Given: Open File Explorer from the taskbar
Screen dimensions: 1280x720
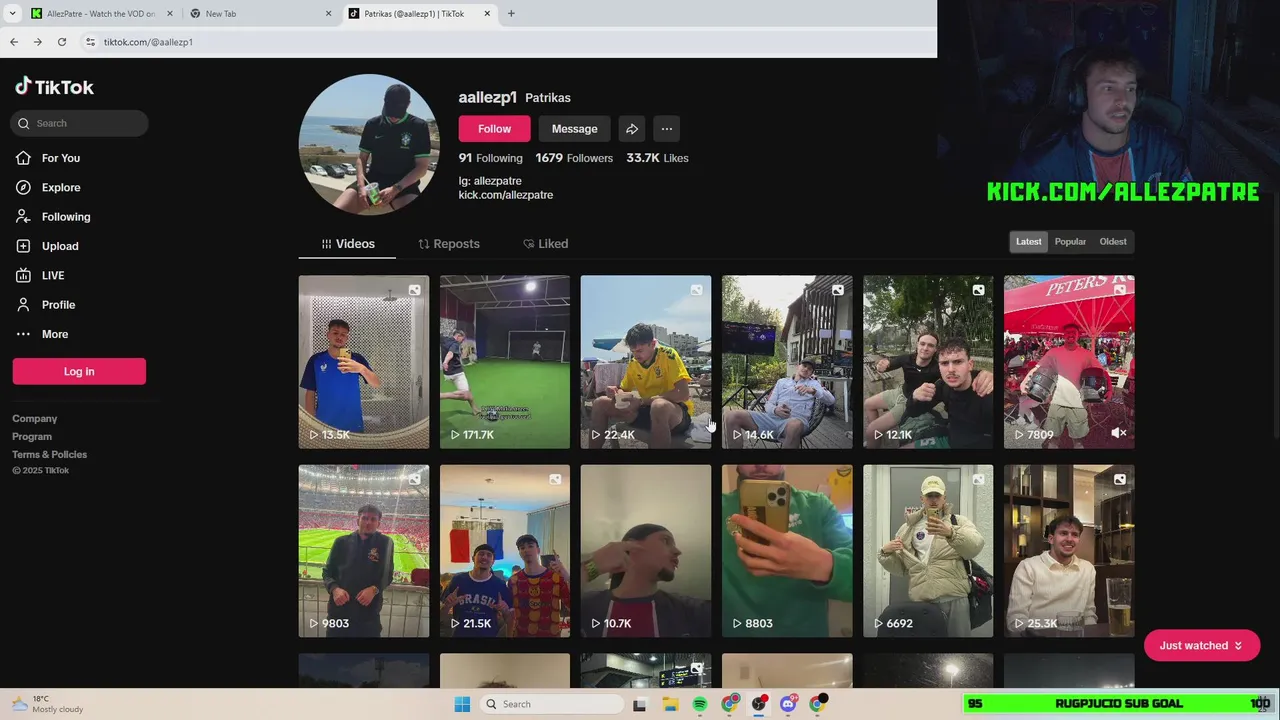Looking at the screenshot, I should [670, 704].
